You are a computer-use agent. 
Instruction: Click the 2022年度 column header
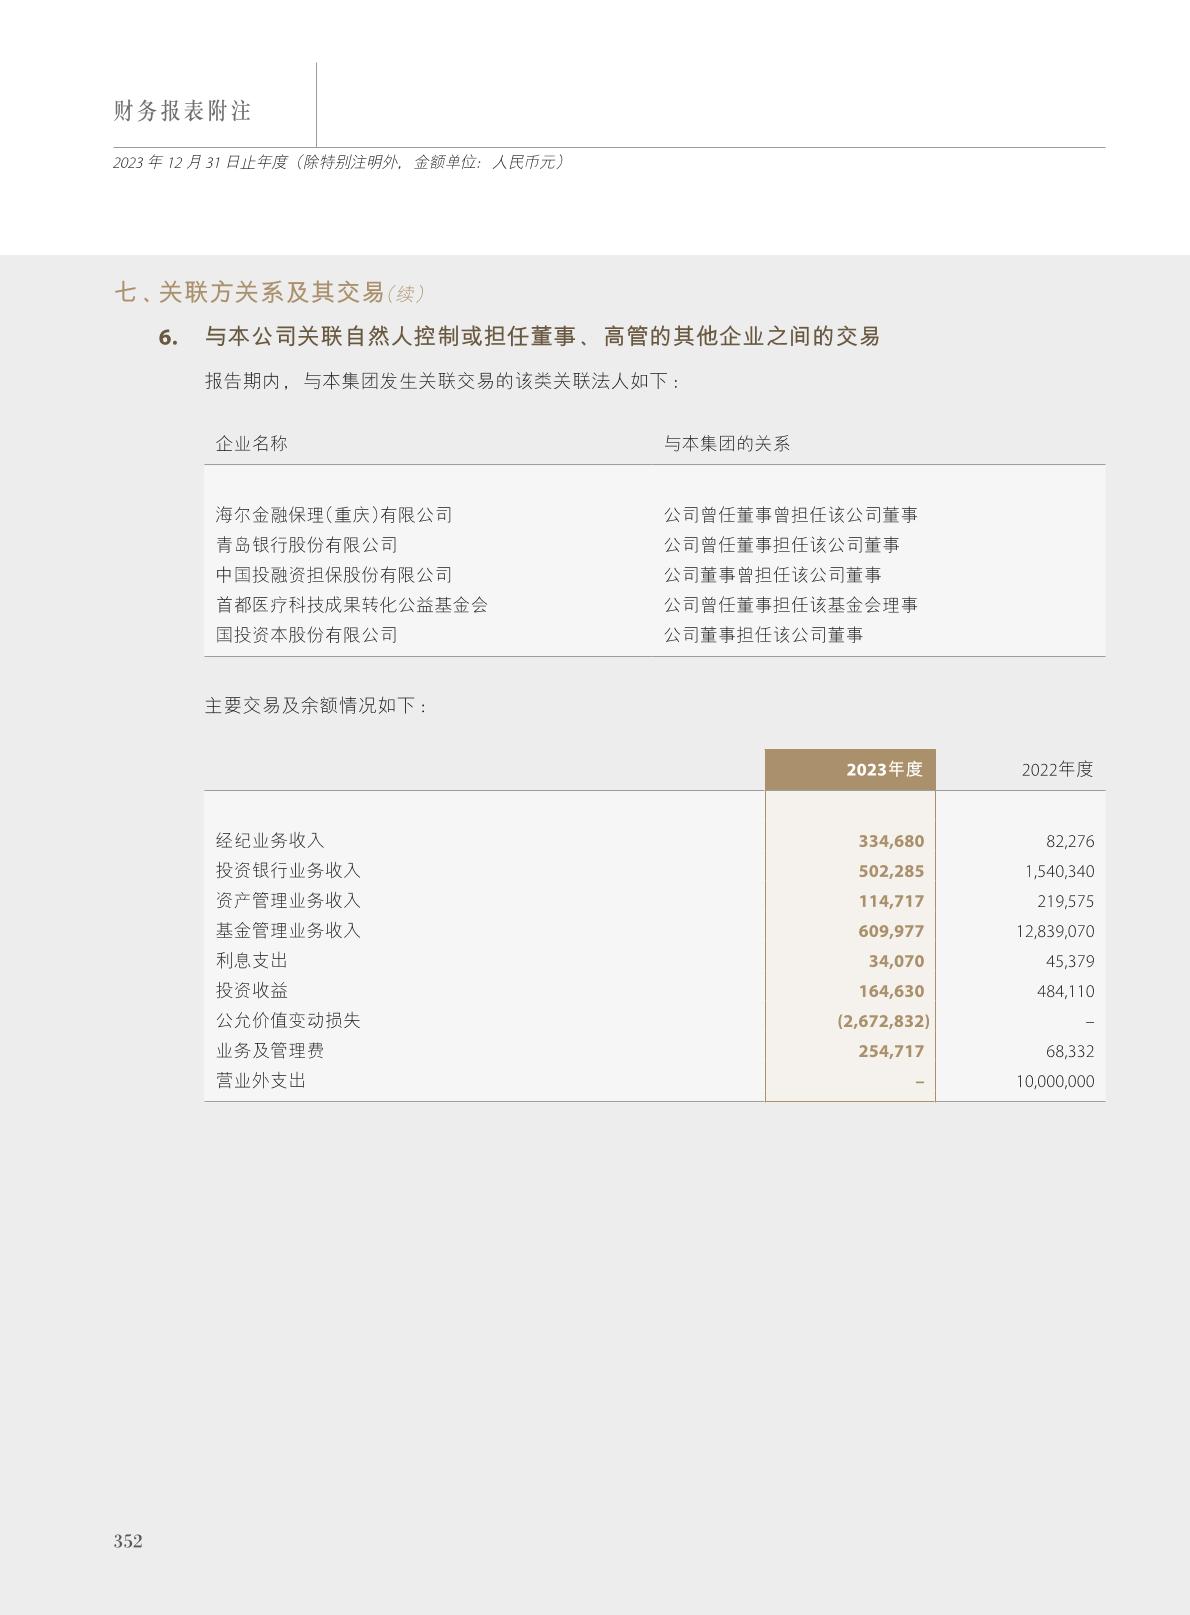(x=1057, y=769)
